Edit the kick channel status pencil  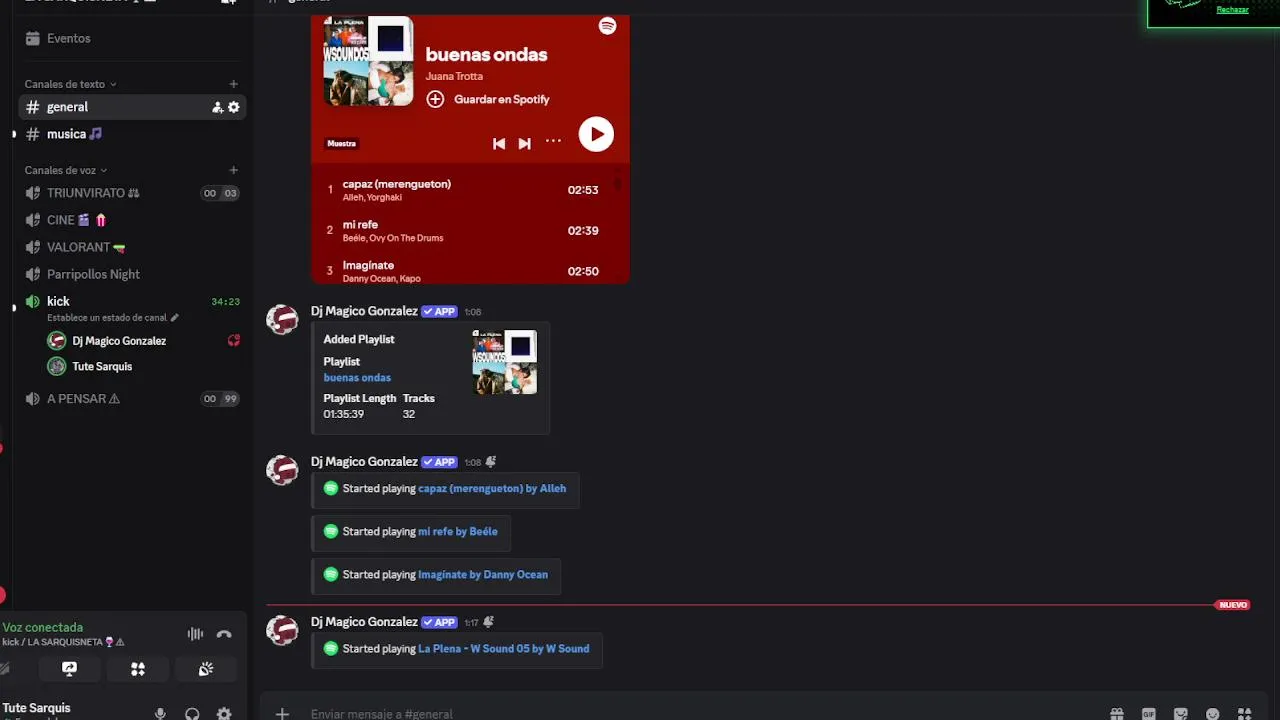[x=174, y=318]
